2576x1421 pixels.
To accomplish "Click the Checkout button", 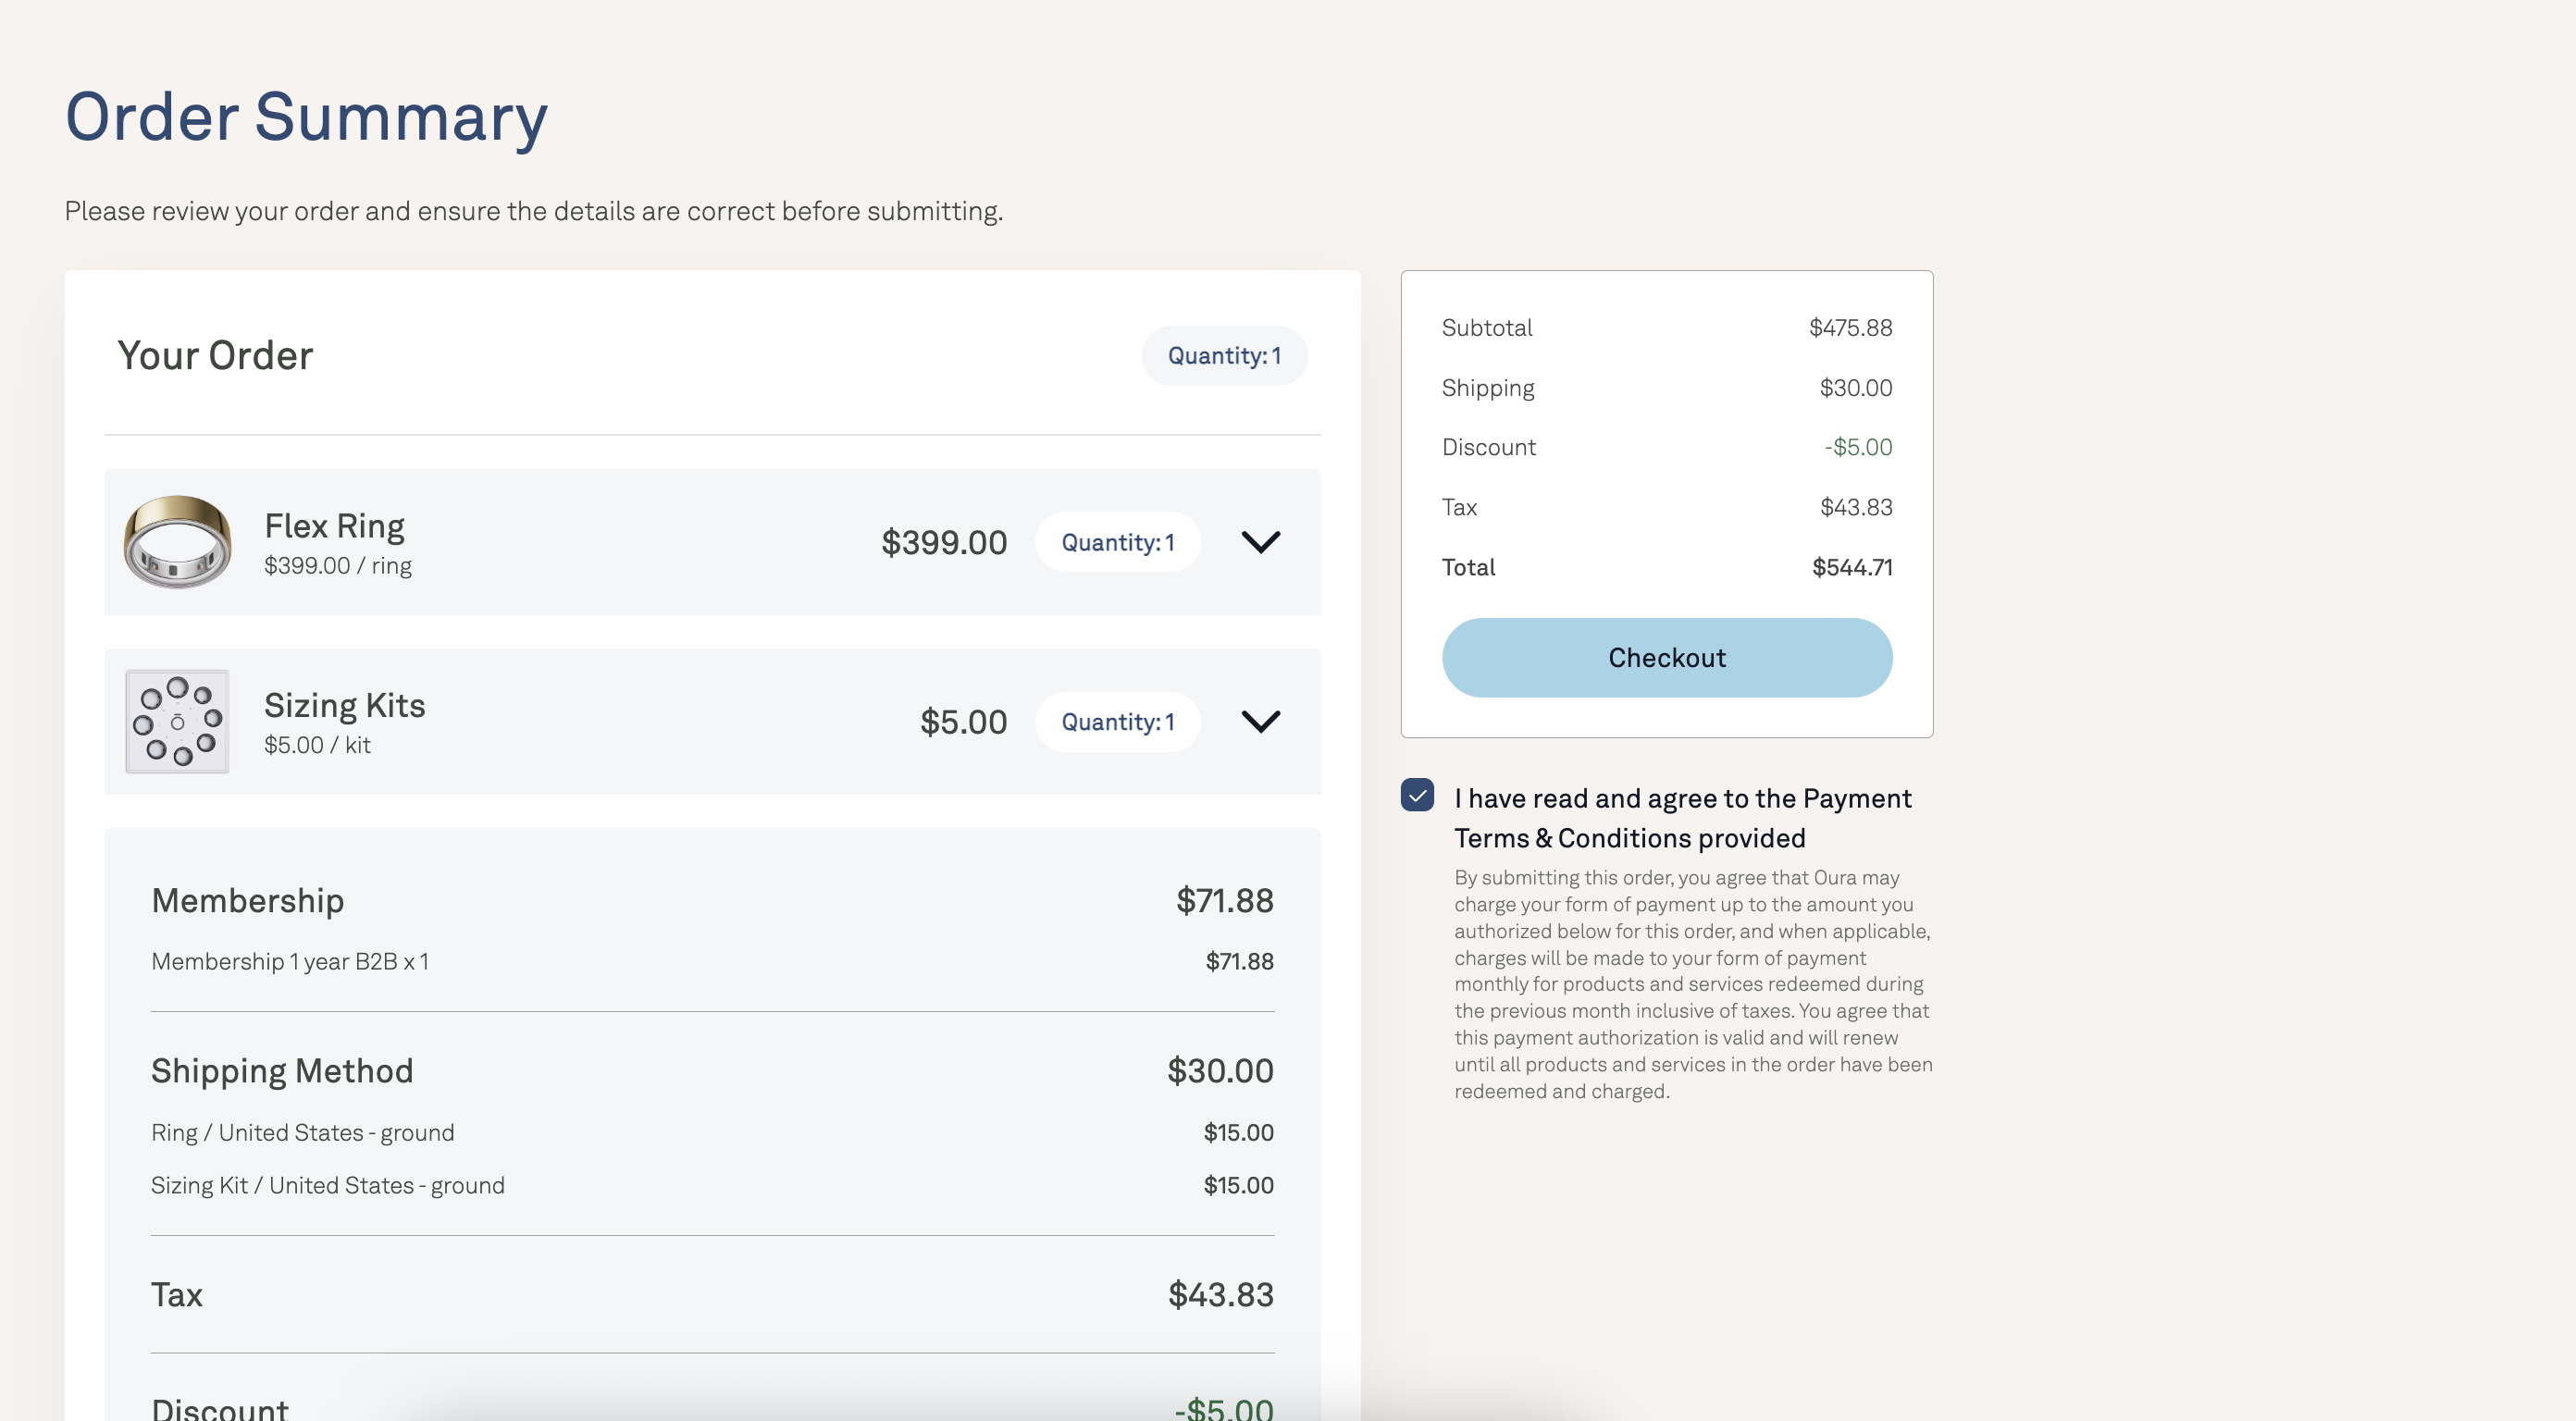I will click(x=1666, y=657).
